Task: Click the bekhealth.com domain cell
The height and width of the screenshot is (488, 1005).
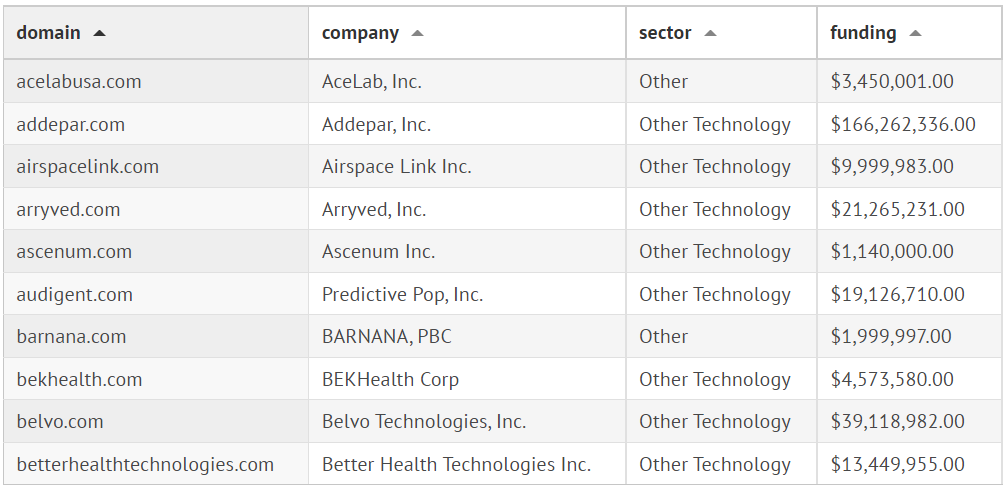Action: click(x=79, y=380)
